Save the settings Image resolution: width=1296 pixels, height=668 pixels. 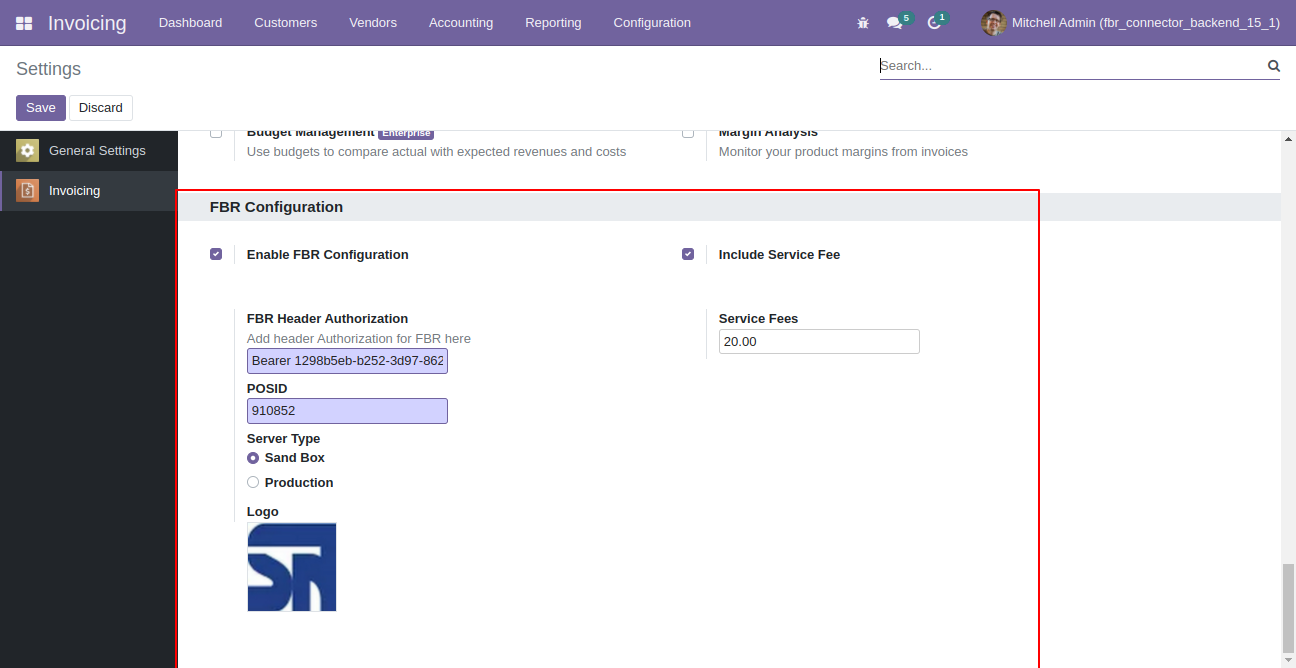pos(41,108)
